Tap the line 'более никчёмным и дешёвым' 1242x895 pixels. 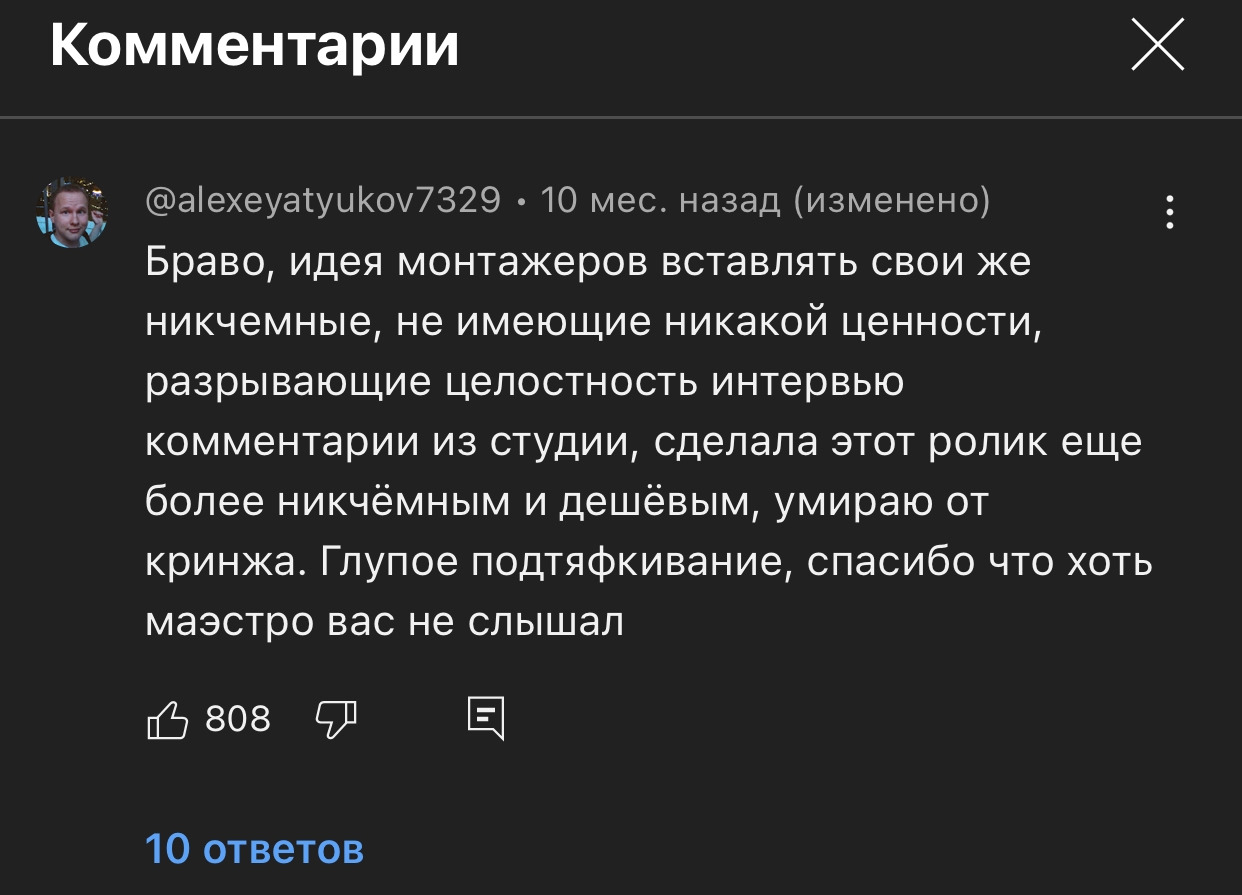tap(567, 502)
